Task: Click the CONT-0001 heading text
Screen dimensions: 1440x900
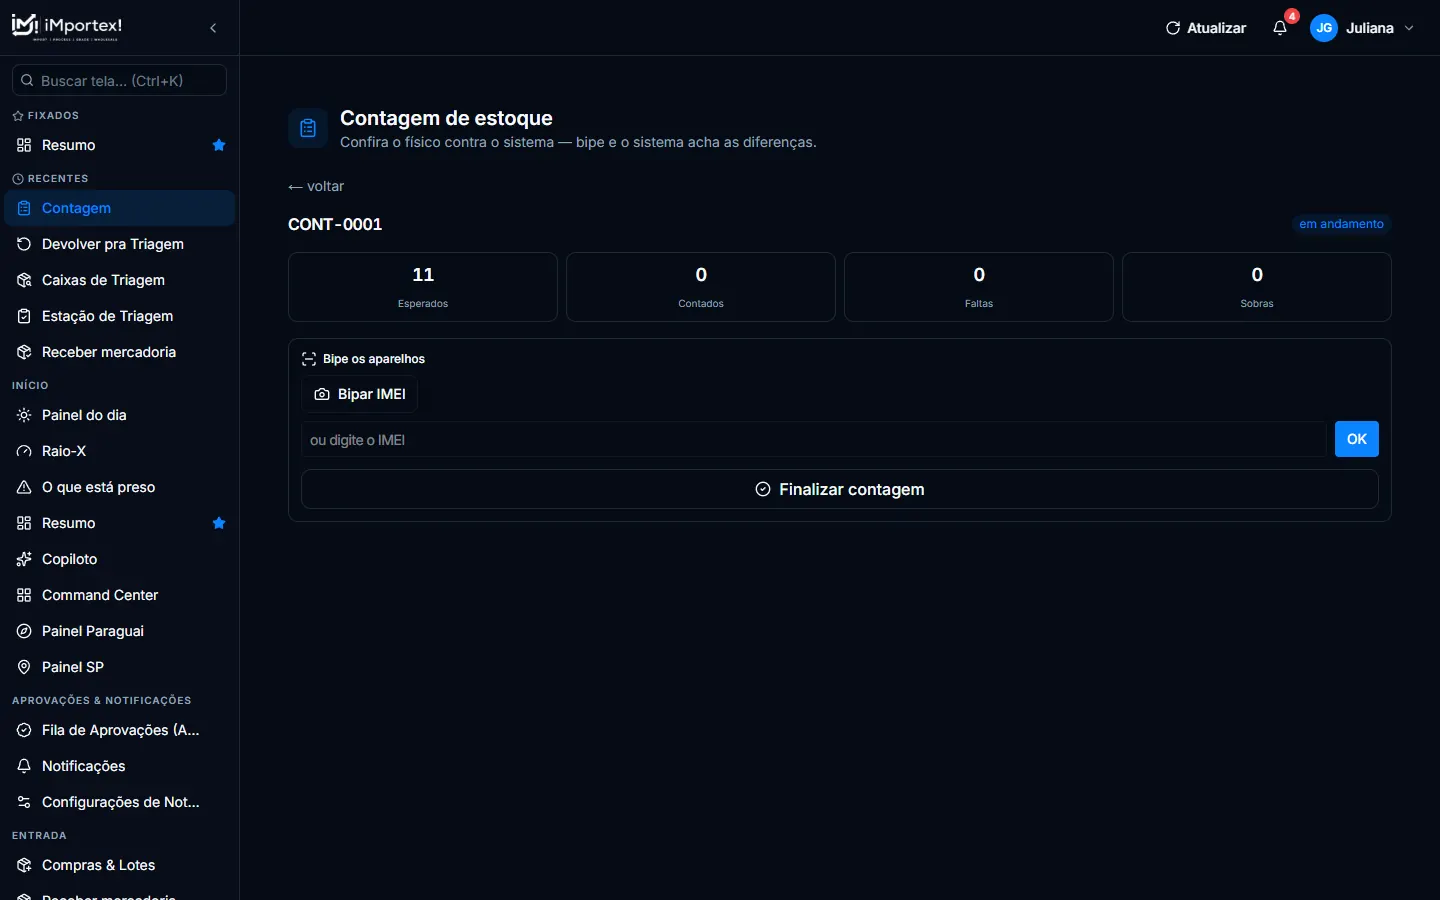Action: click(x=335, y=224)
